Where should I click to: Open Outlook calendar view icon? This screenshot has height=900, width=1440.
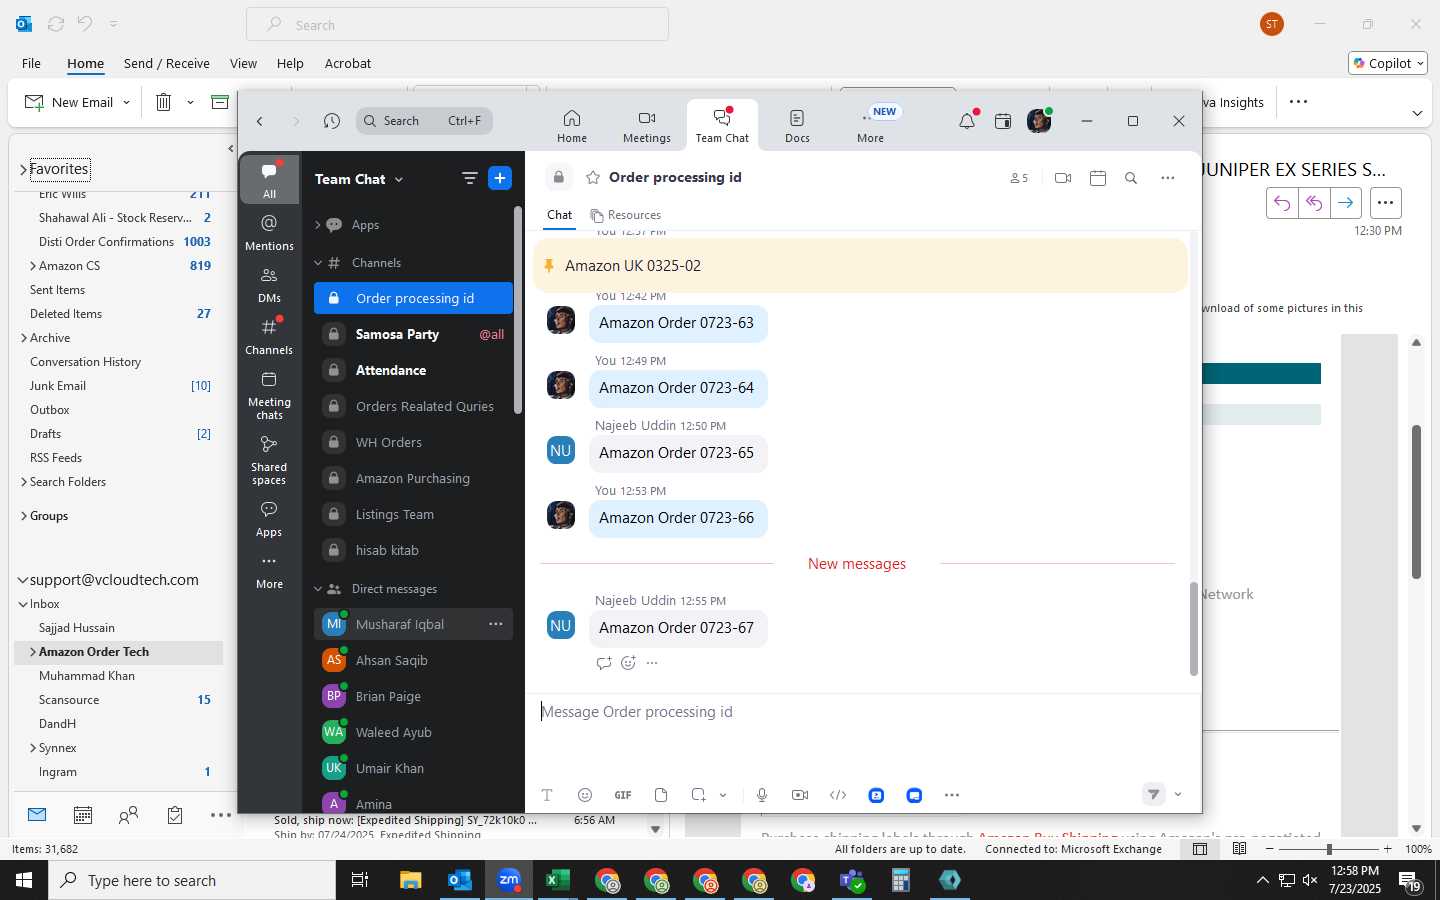[x=83, y=815]
